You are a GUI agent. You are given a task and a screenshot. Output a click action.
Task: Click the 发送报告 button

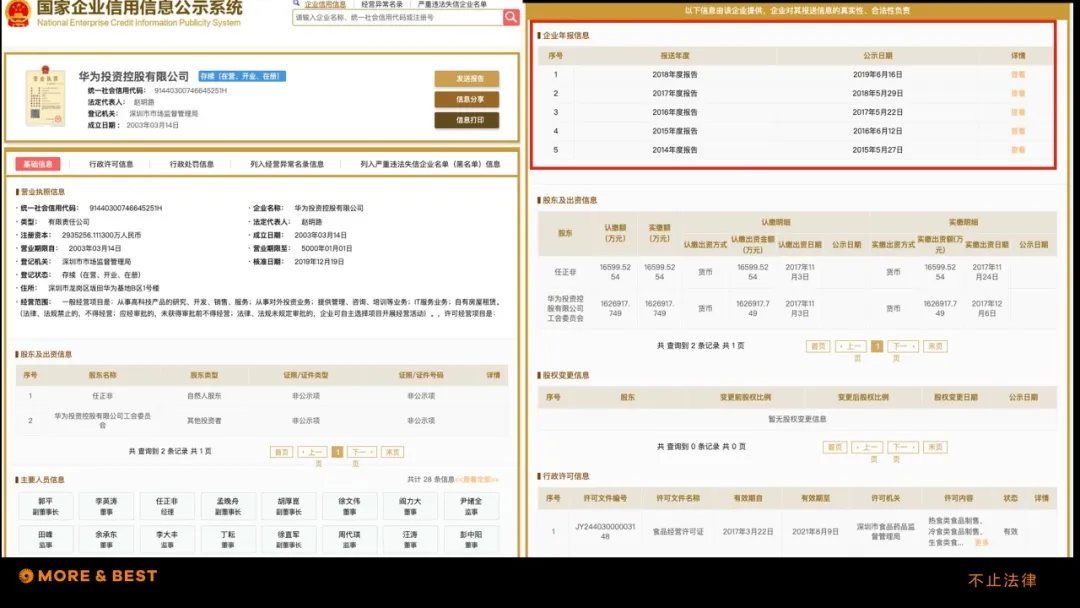pos(467,78)
